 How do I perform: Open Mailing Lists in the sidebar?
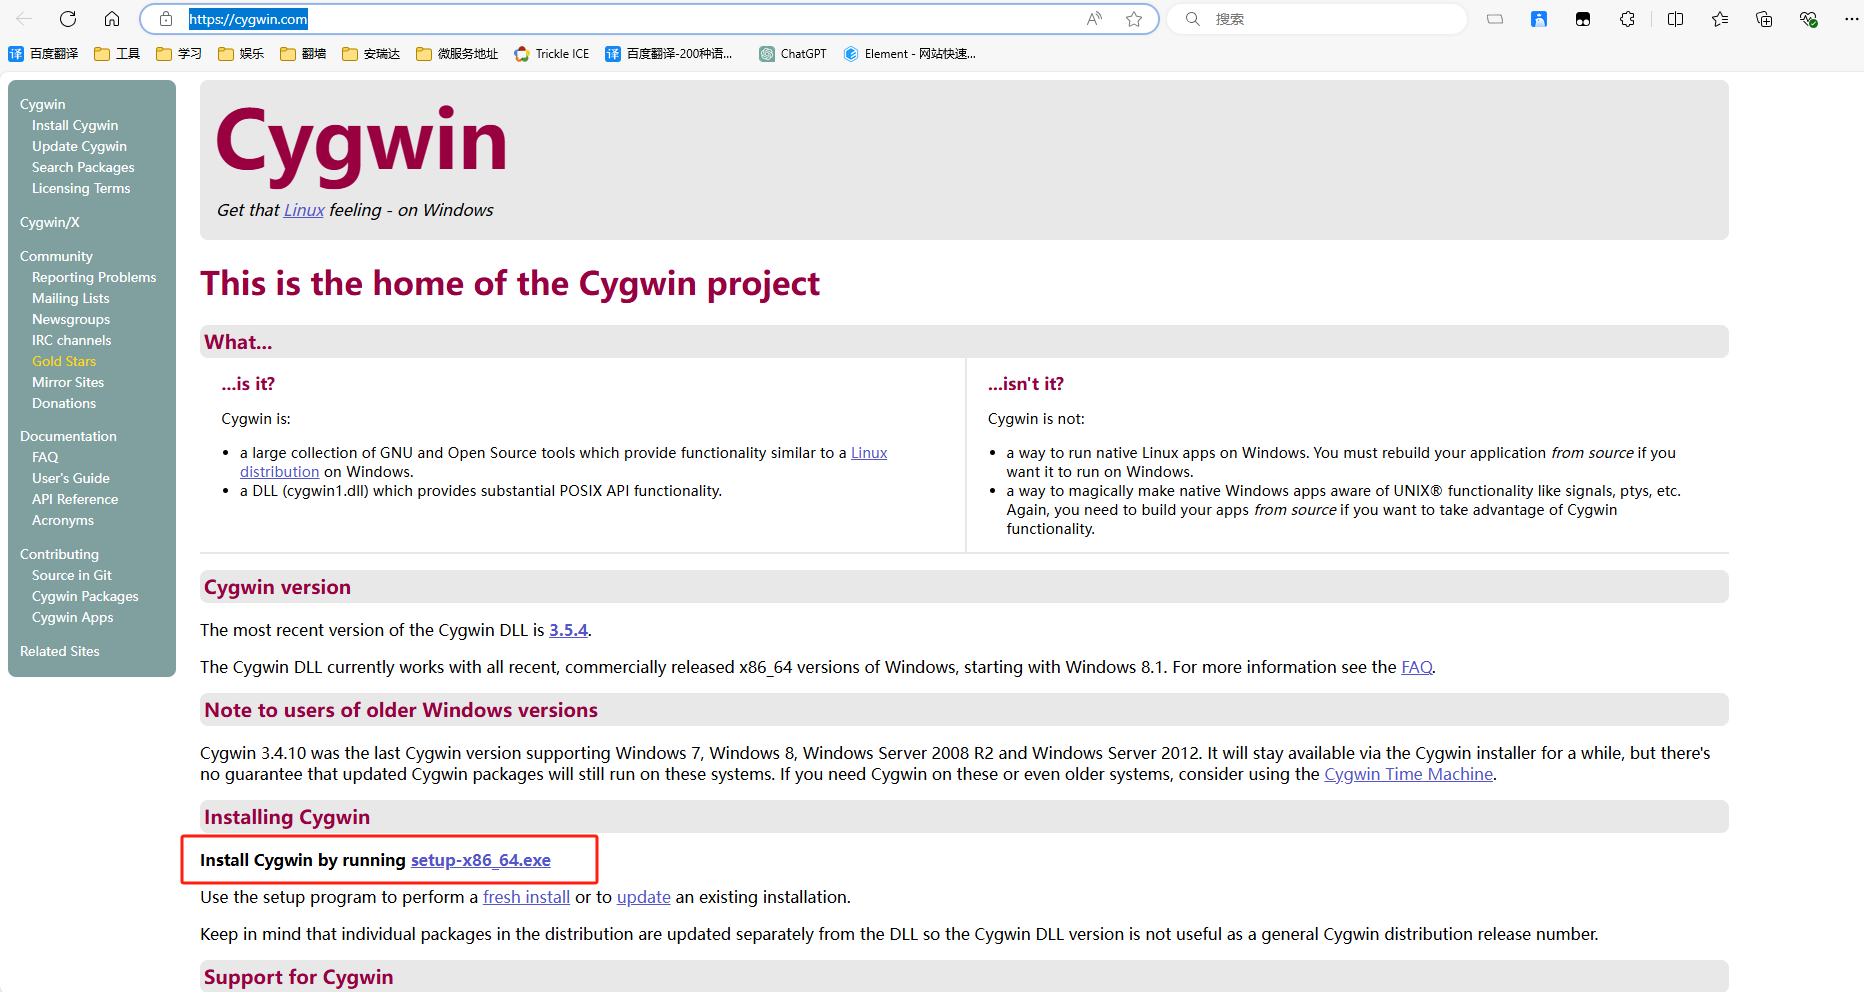click(x=71, y=298)
